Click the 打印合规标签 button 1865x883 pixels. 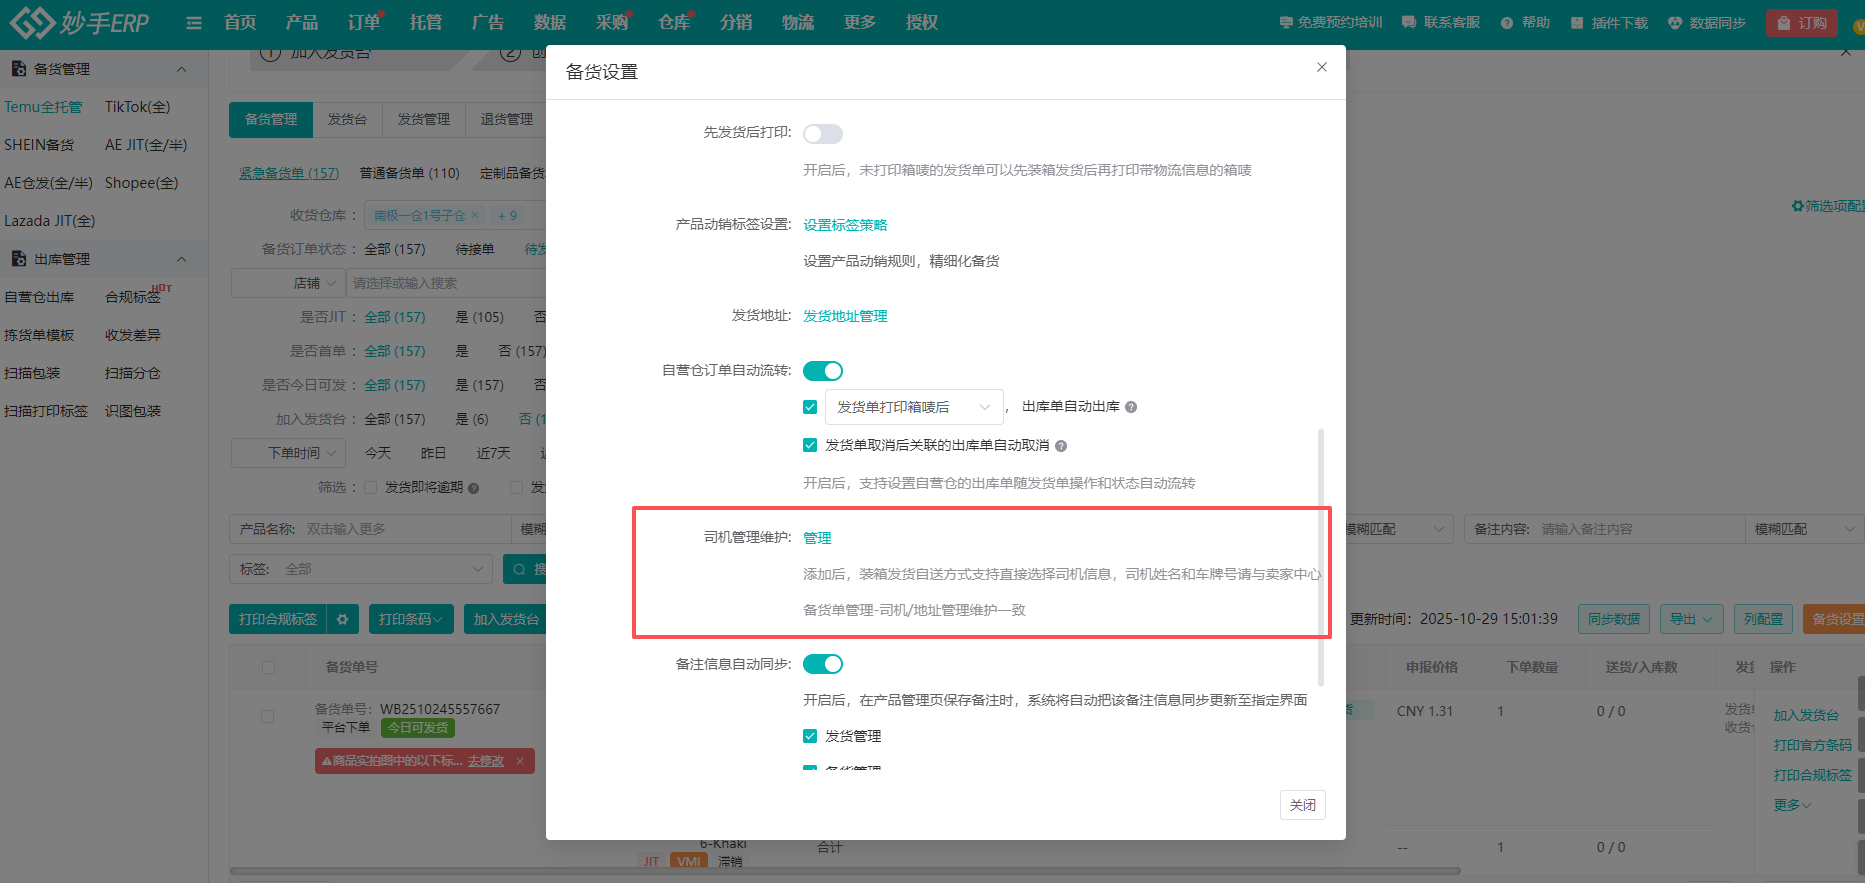click(x=278, y=620)
